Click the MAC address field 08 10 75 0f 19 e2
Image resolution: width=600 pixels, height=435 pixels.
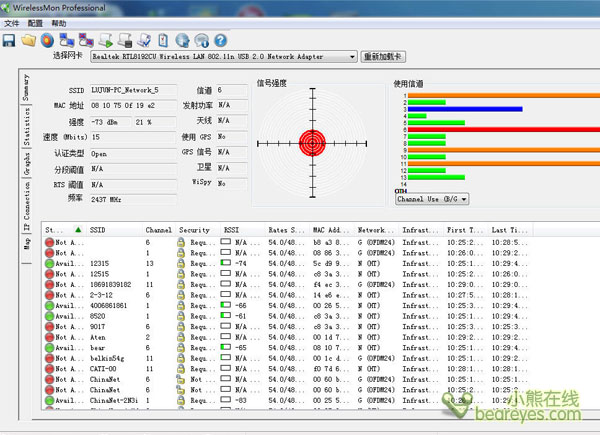tap(133, 106)
